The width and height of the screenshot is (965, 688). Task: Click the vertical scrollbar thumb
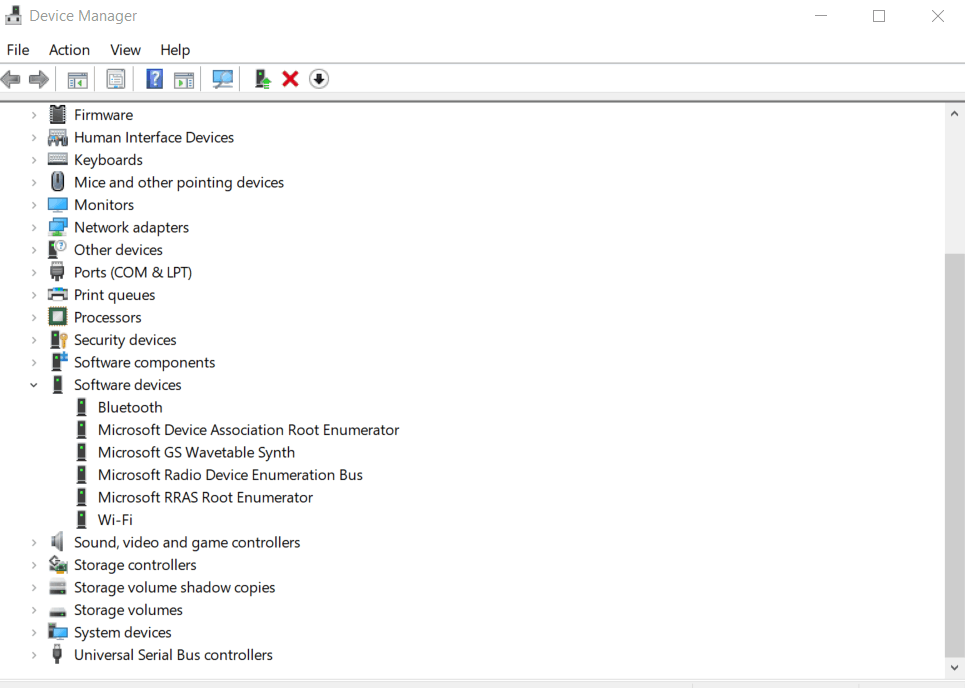(x=955, y=455)
